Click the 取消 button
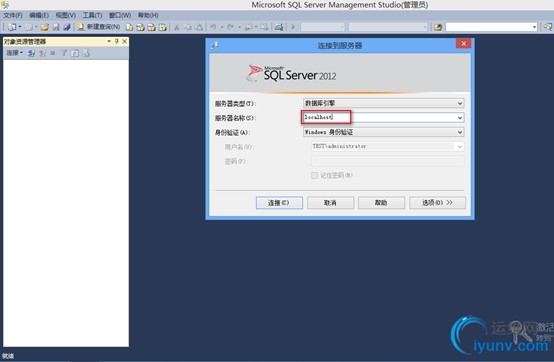The width and height of the screenshot is (554, 362). point(330,203)
